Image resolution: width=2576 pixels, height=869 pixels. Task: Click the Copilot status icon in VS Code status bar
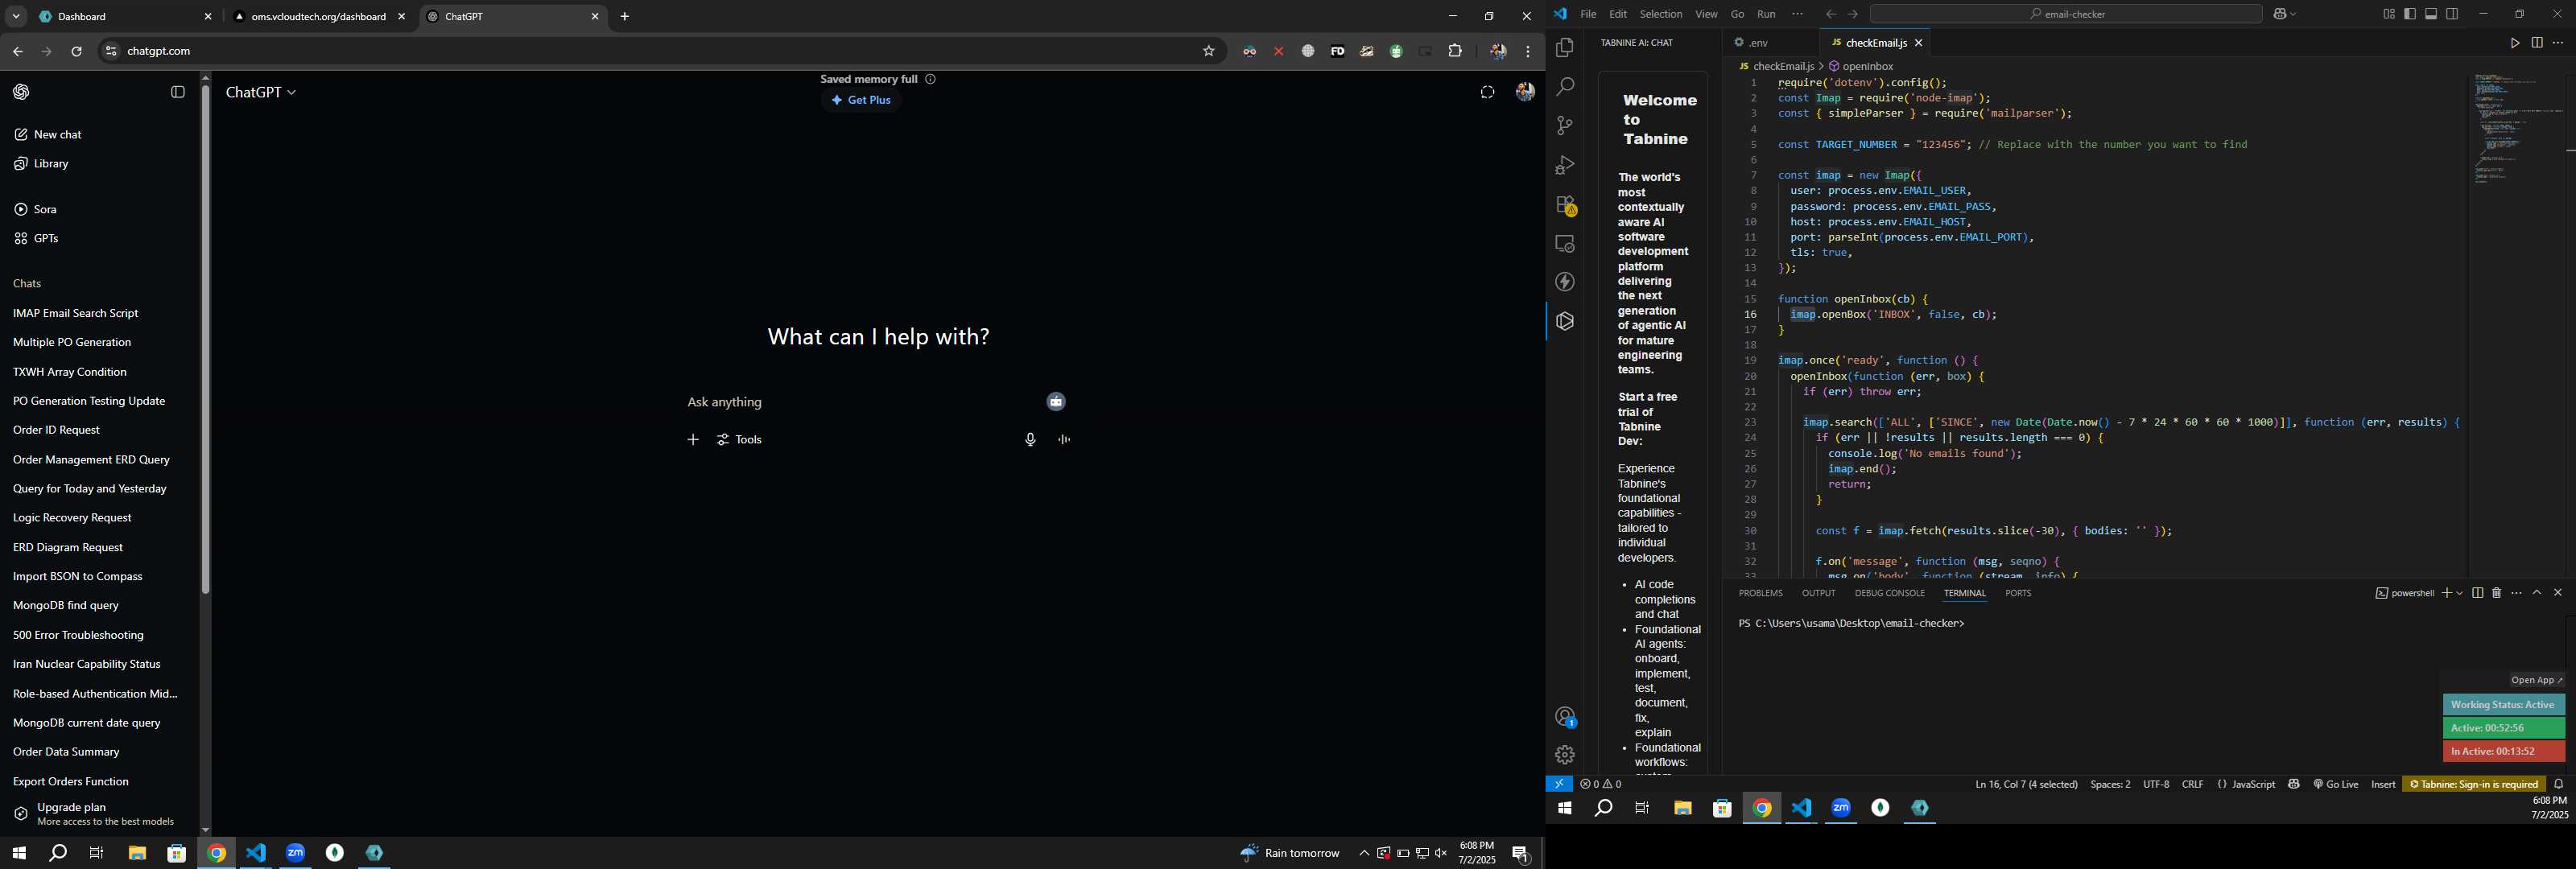pyautogui.click(x=2294, y=784)
